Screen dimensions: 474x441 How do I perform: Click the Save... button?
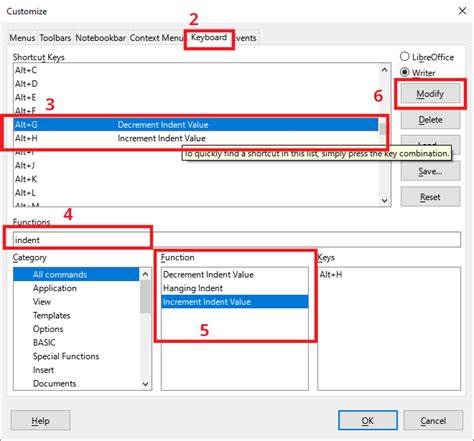point(430,171)
